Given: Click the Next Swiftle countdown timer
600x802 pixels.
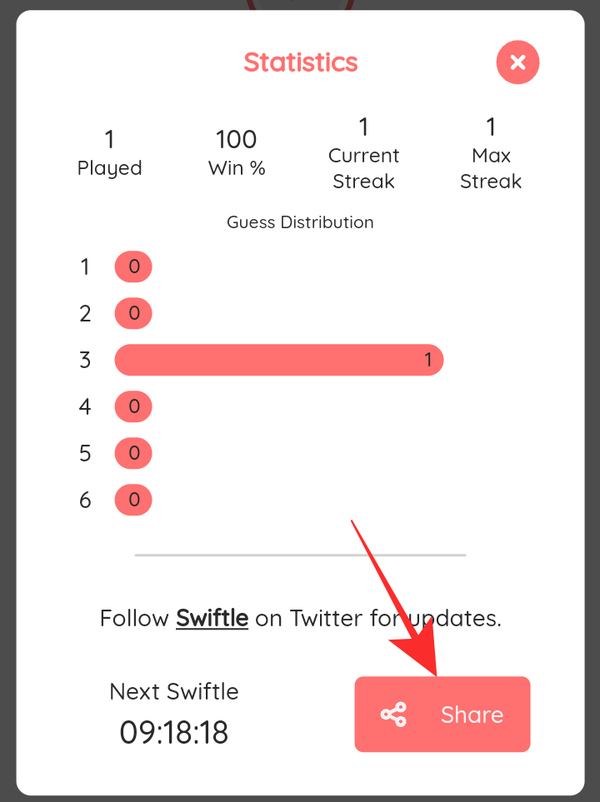Looking at the screenshot, I should (174, 732).
